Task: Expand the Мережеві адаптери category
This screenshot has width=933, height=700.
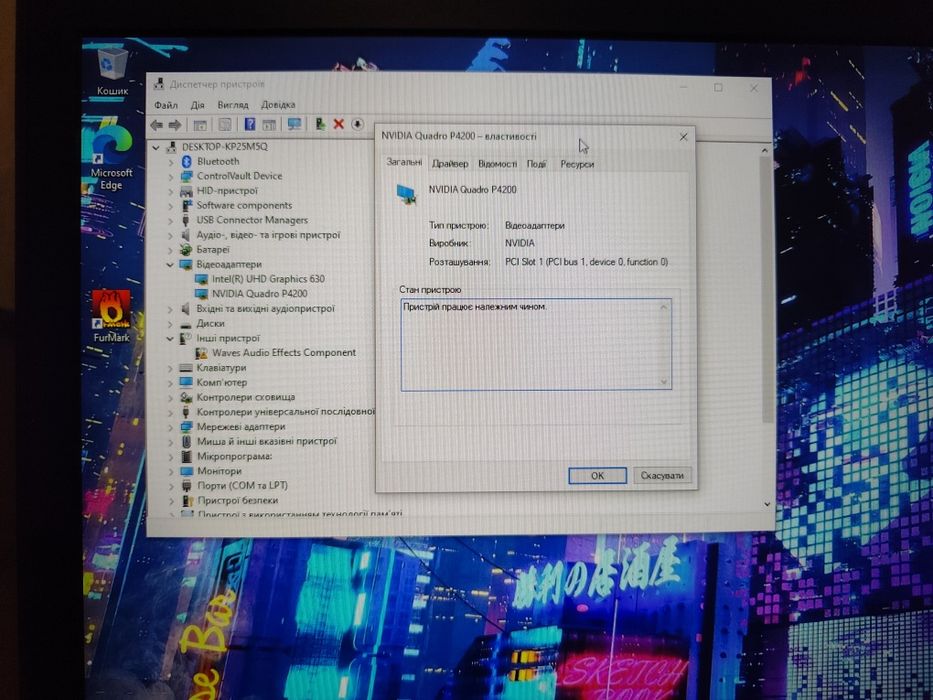Action: click(171, 427)
